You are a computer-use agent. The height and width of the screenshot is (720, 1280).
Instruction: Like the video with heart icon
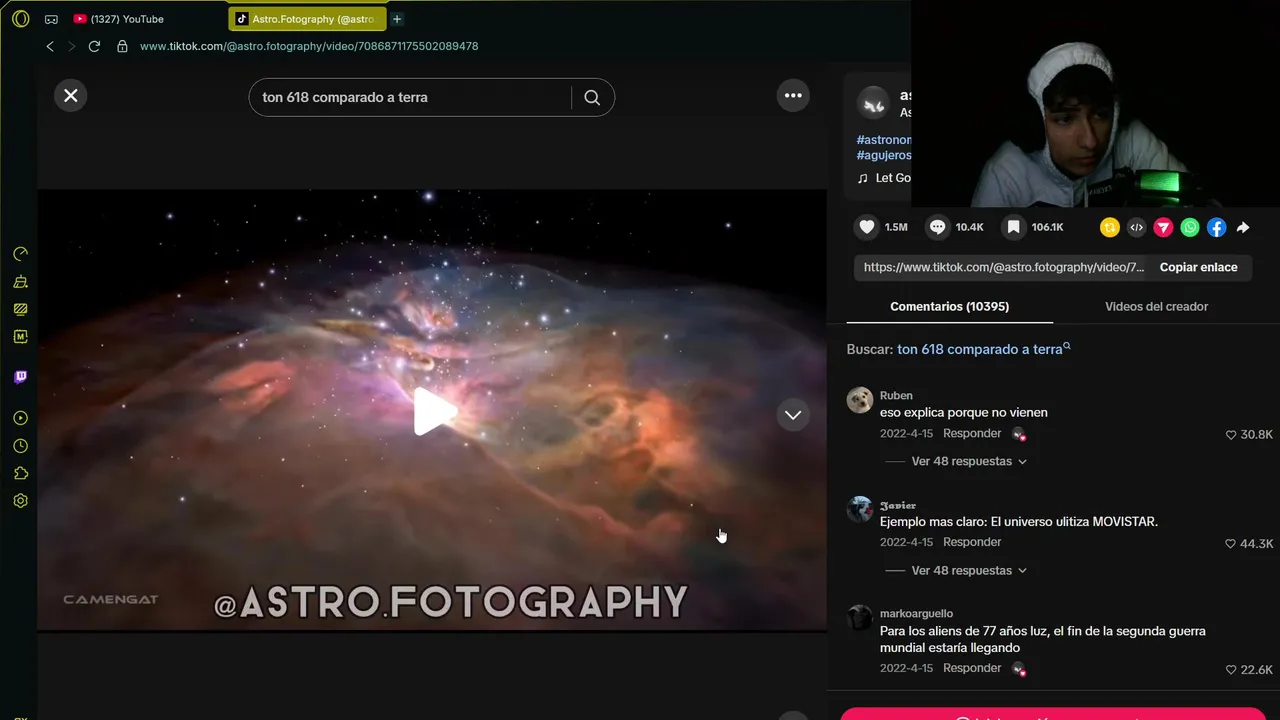pos(867,227)
